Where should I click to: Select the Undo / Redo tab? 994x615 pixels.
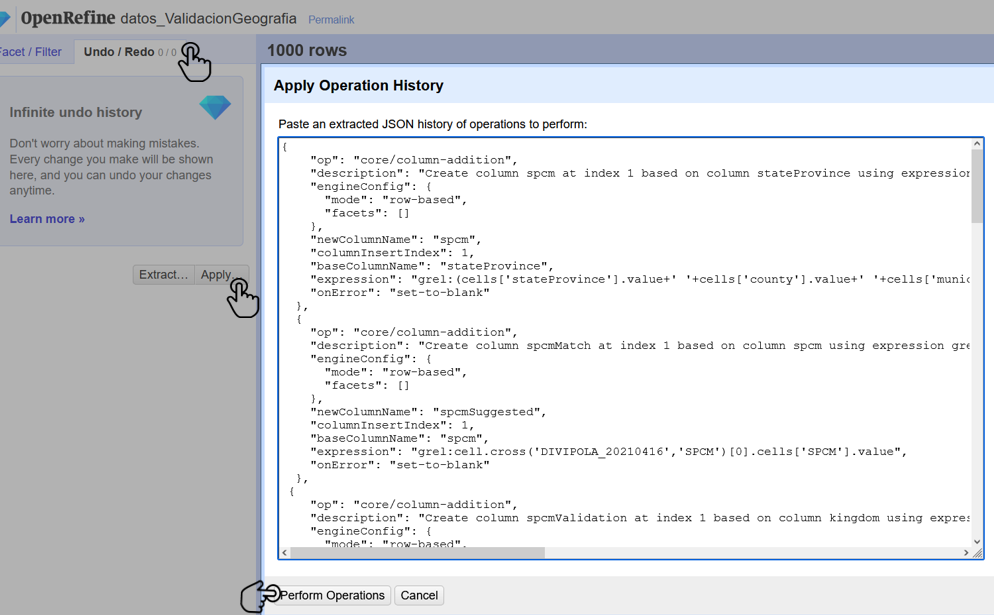tap(130, 52)
